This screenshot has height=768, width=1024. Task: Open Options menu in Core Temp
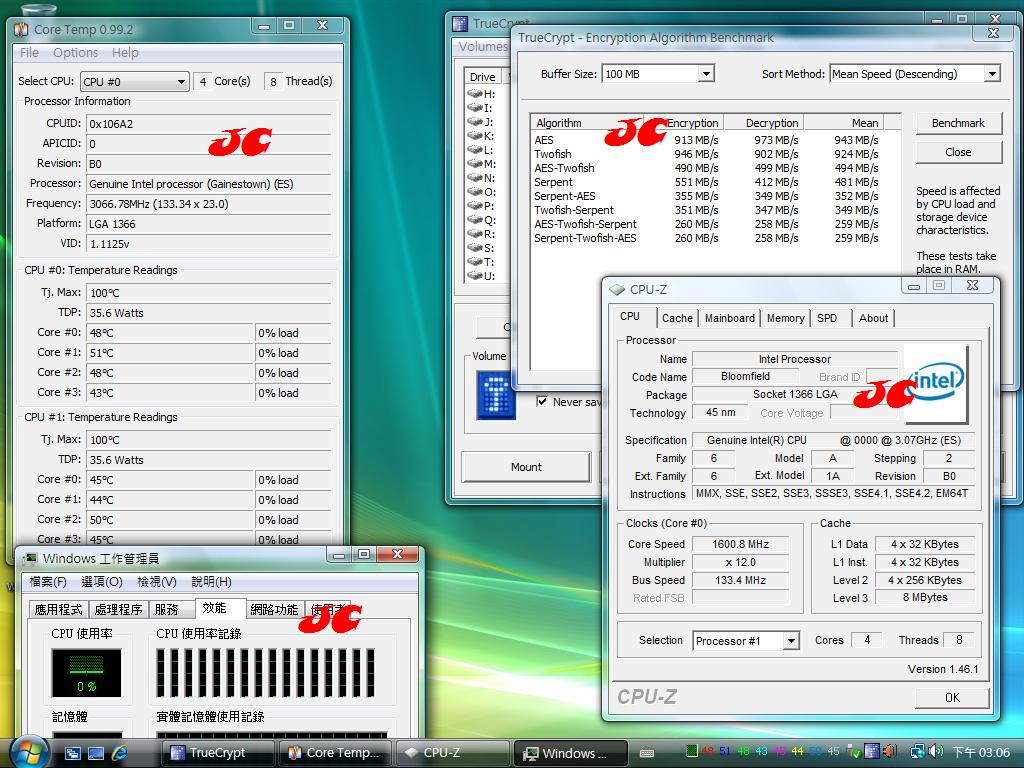pyautogui.click(x=75, y=53)
